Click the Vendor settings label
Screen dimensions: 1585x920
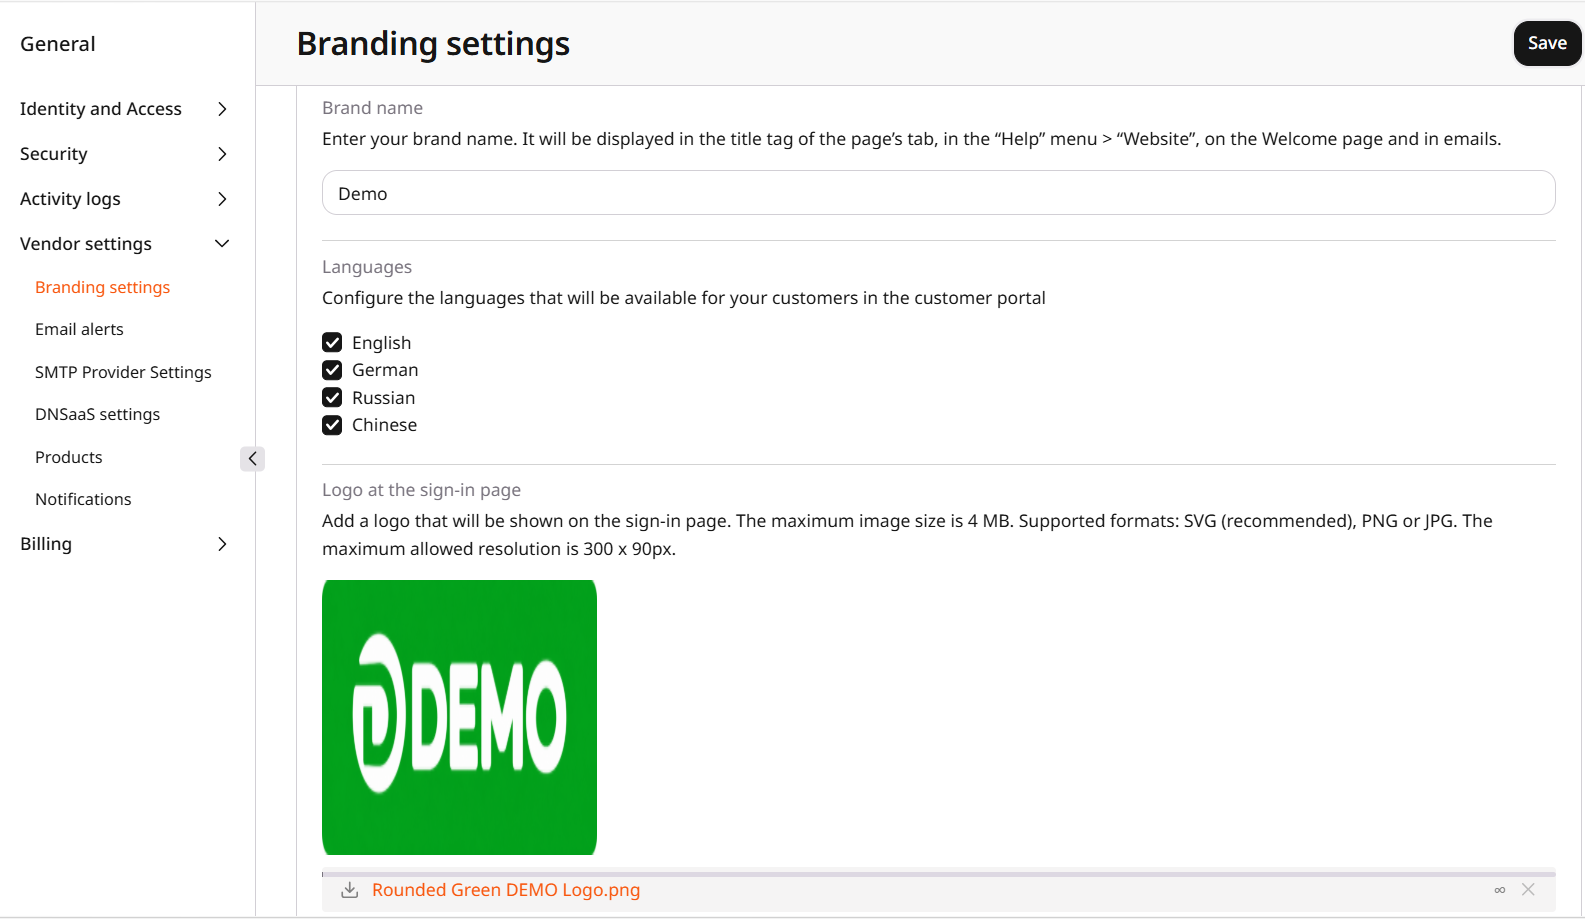86,244
